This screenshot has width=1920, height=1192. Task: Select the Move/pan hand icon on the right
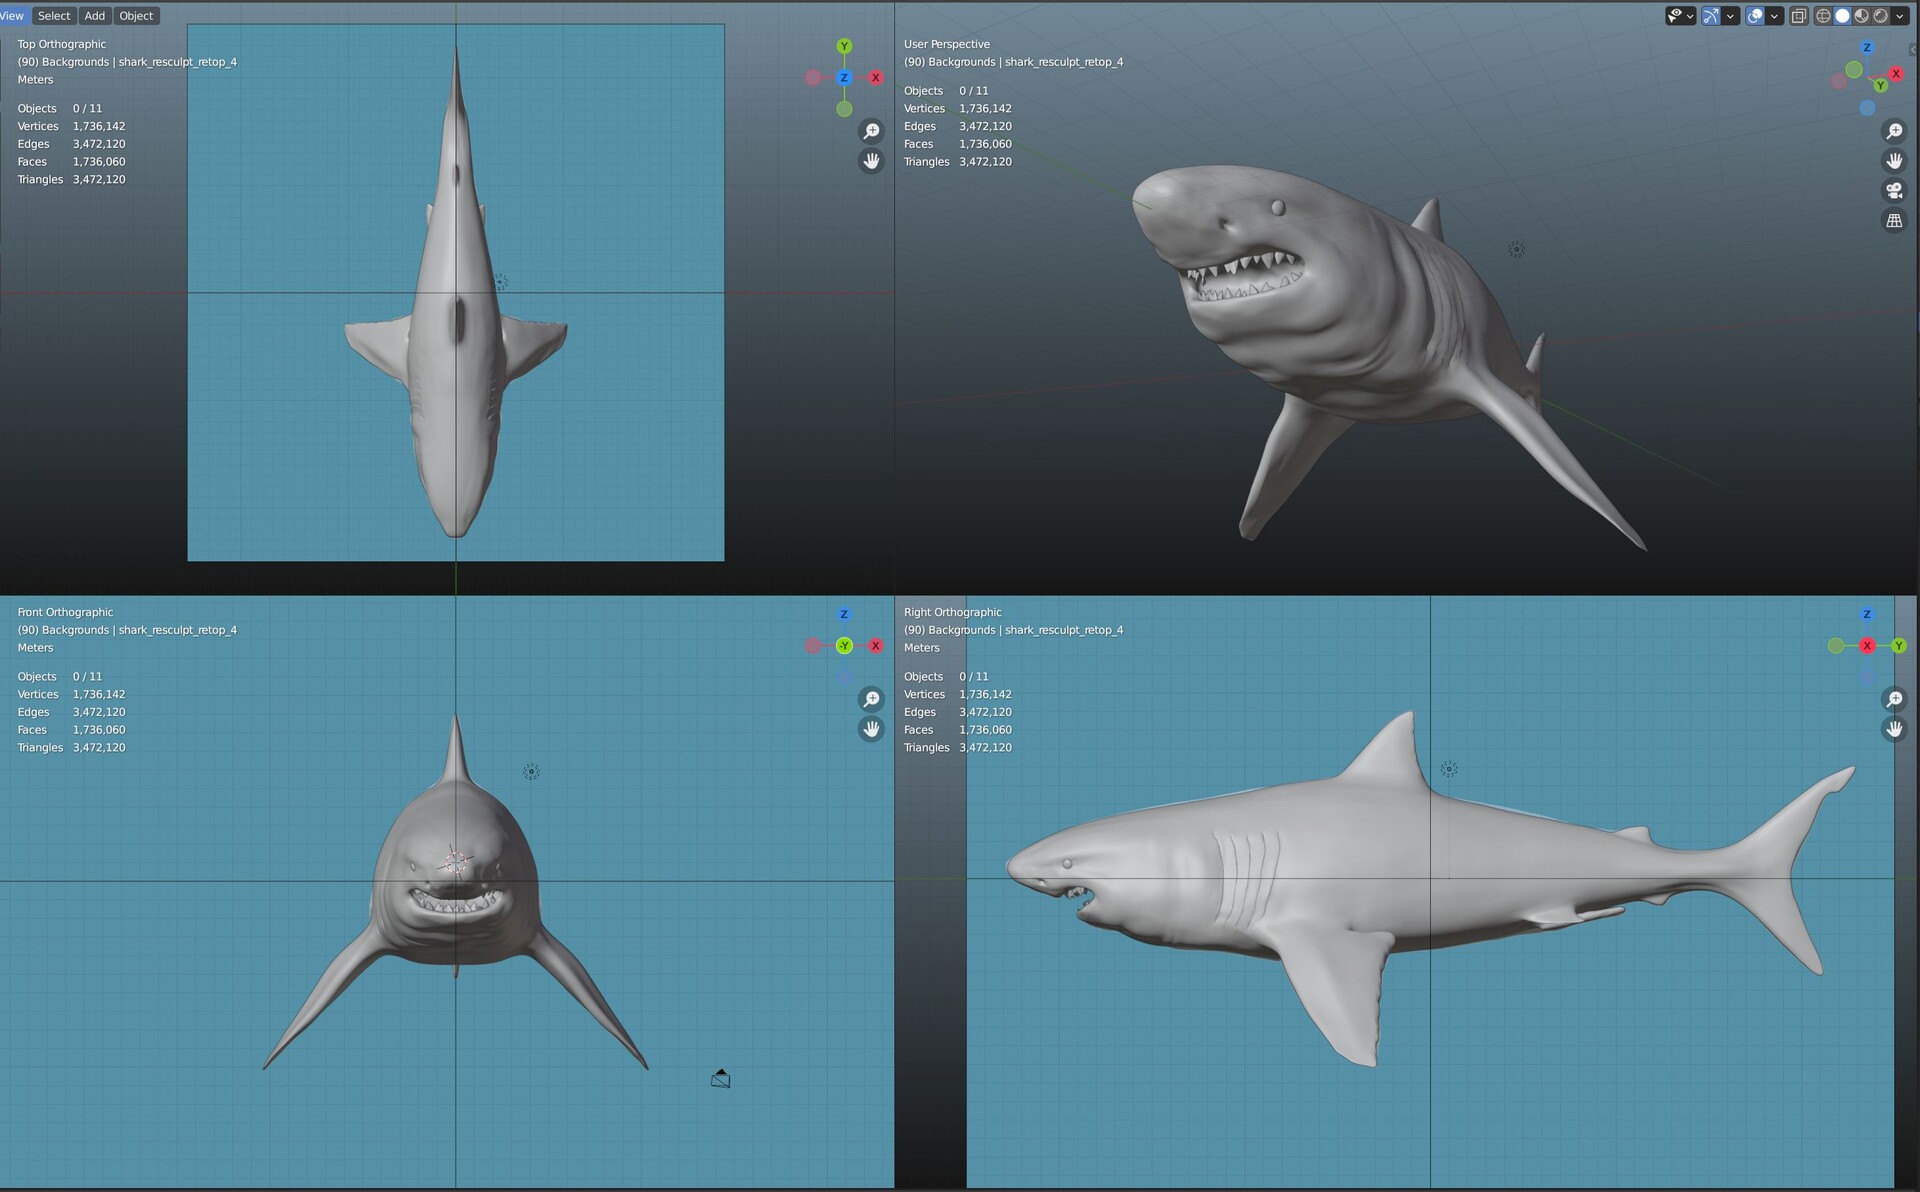click(1895, 160)
